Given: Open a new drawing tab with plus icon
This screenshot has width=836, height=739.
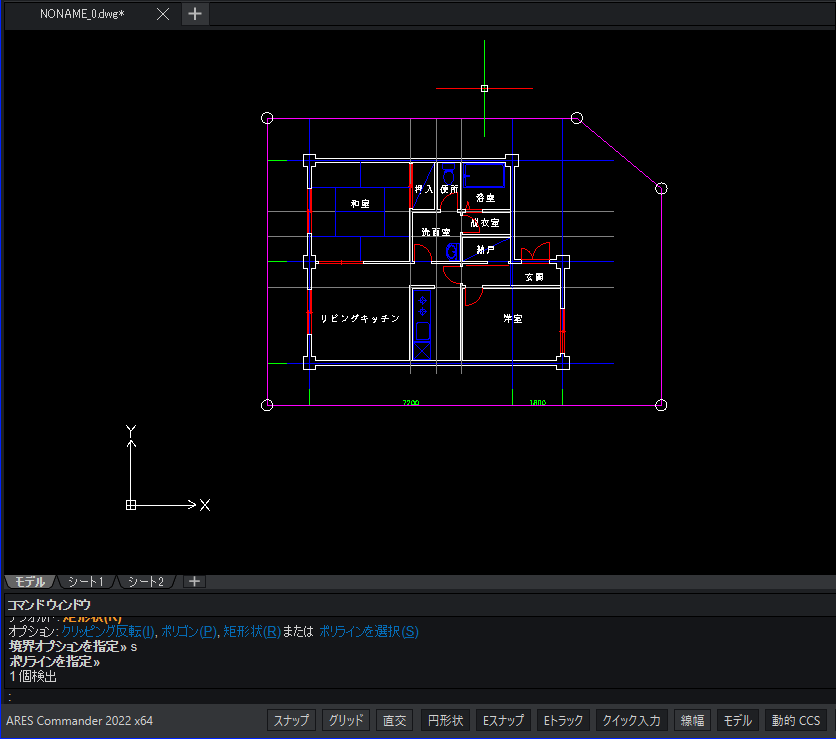Looking at the screenshot, I should [x=195, y=14].
